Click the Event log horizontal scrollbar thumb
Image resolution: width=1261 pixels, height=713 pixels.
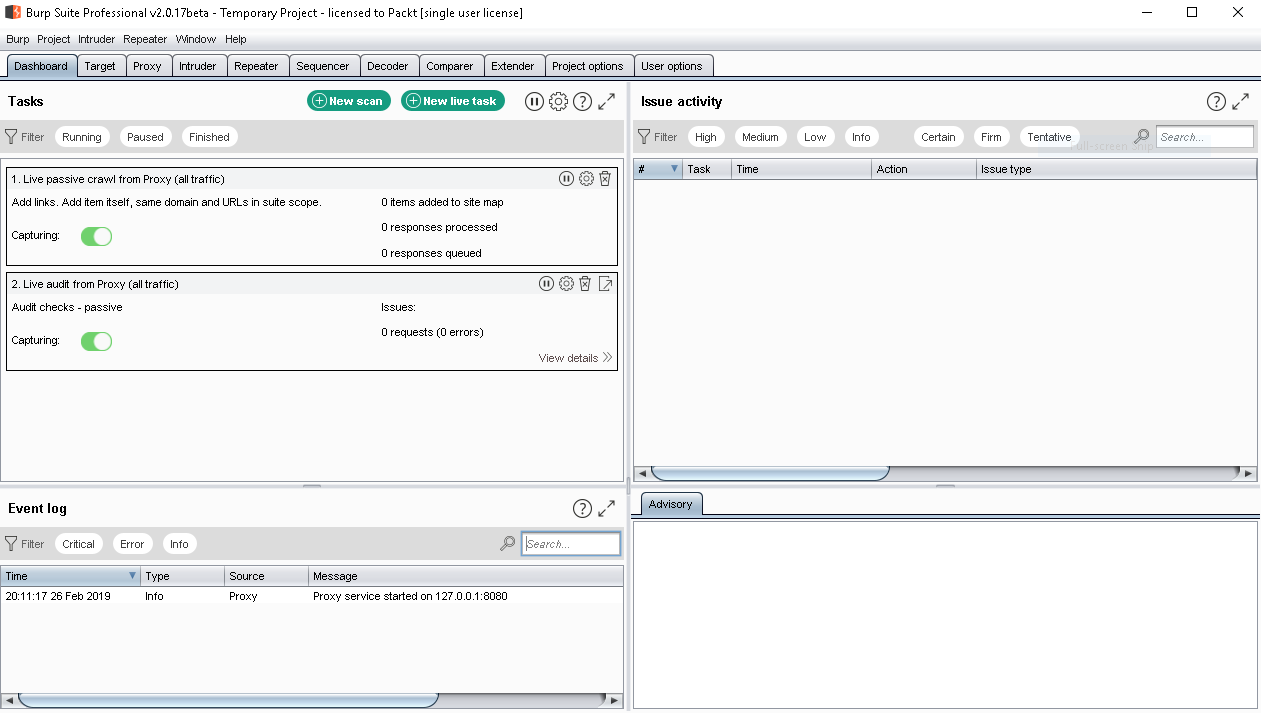228,700
